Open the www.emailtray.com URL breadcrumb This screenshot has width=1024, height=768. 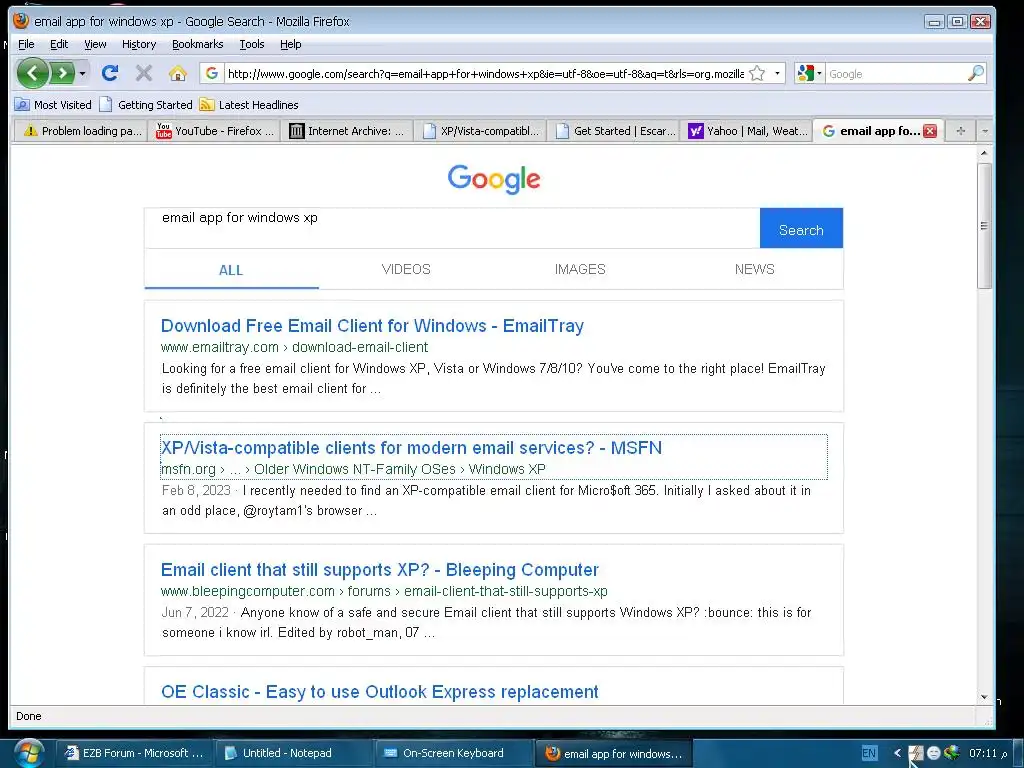(x=295, y=347)
